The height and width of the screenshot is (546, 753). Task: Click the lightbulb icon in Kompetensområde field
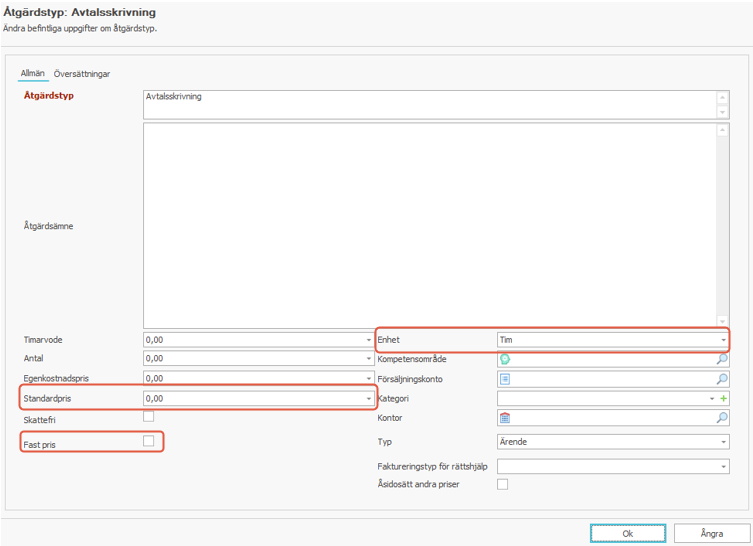tap(505, 359)
